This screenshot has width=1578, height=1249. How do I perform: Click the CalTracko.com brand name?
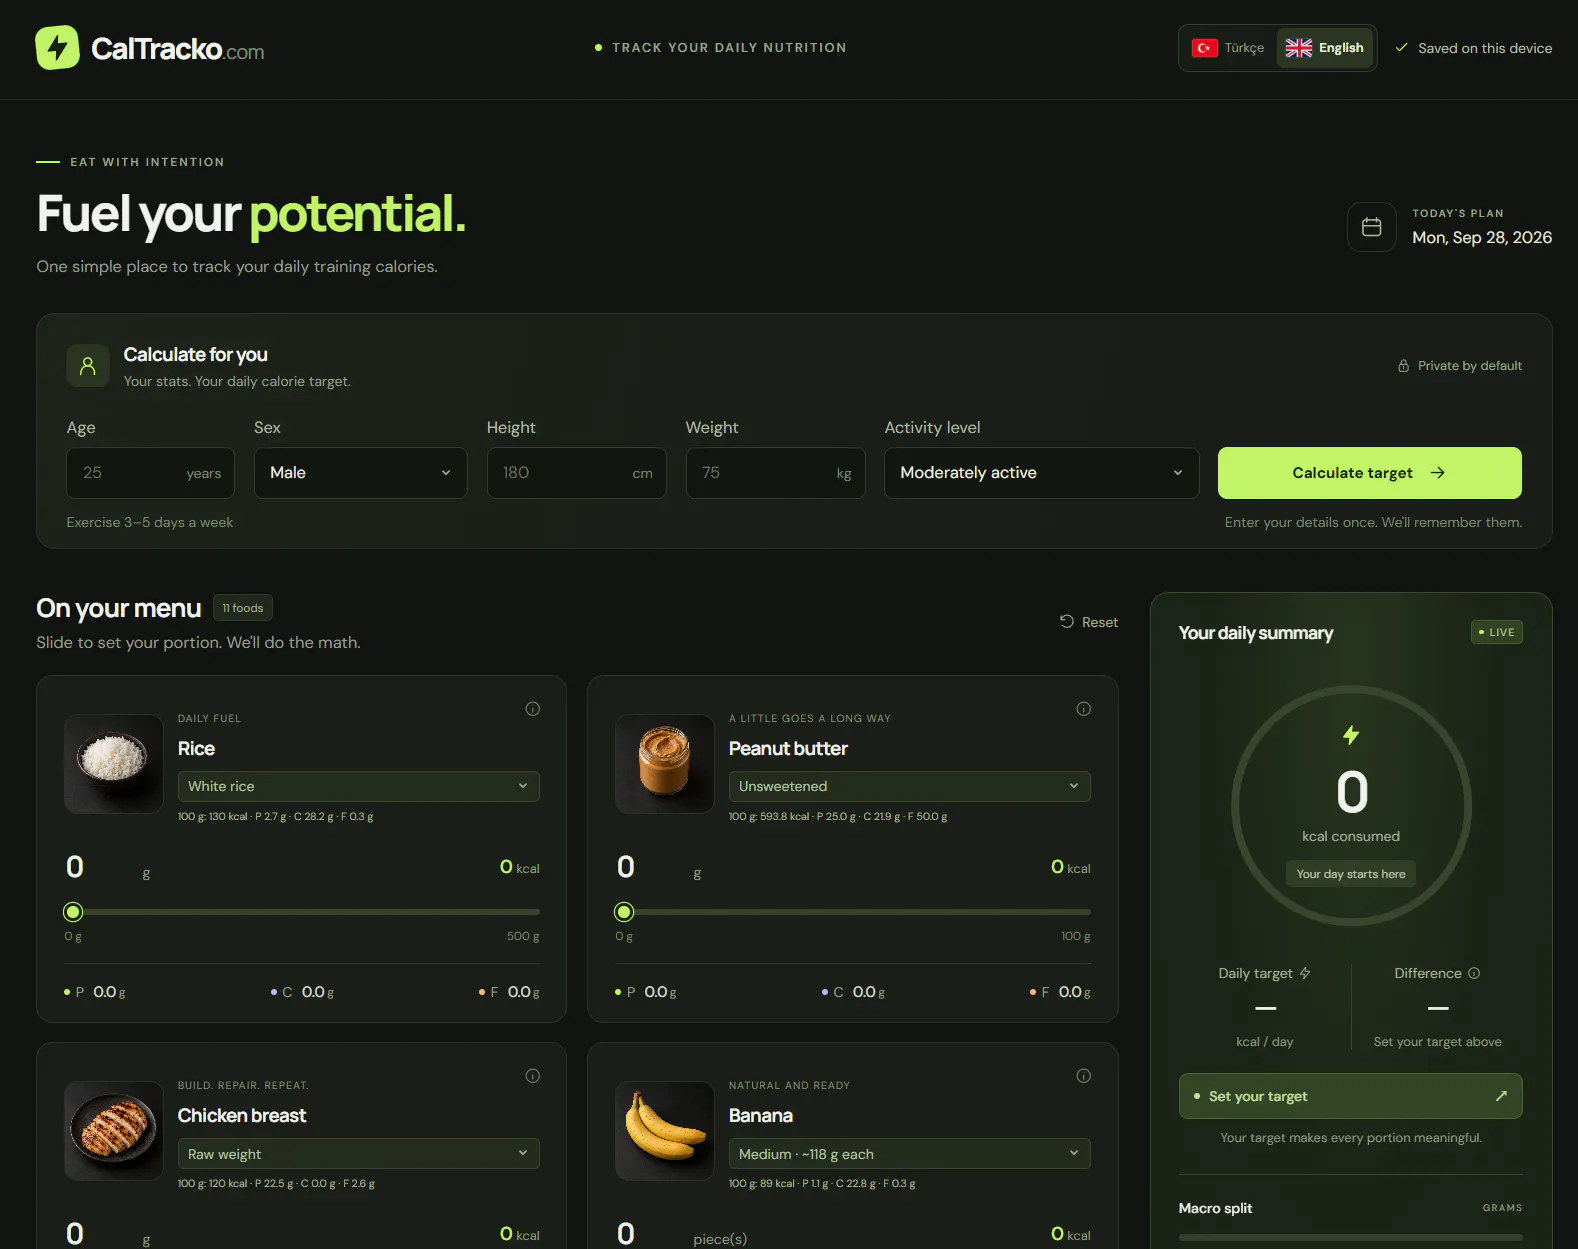[x=178, y=49]
